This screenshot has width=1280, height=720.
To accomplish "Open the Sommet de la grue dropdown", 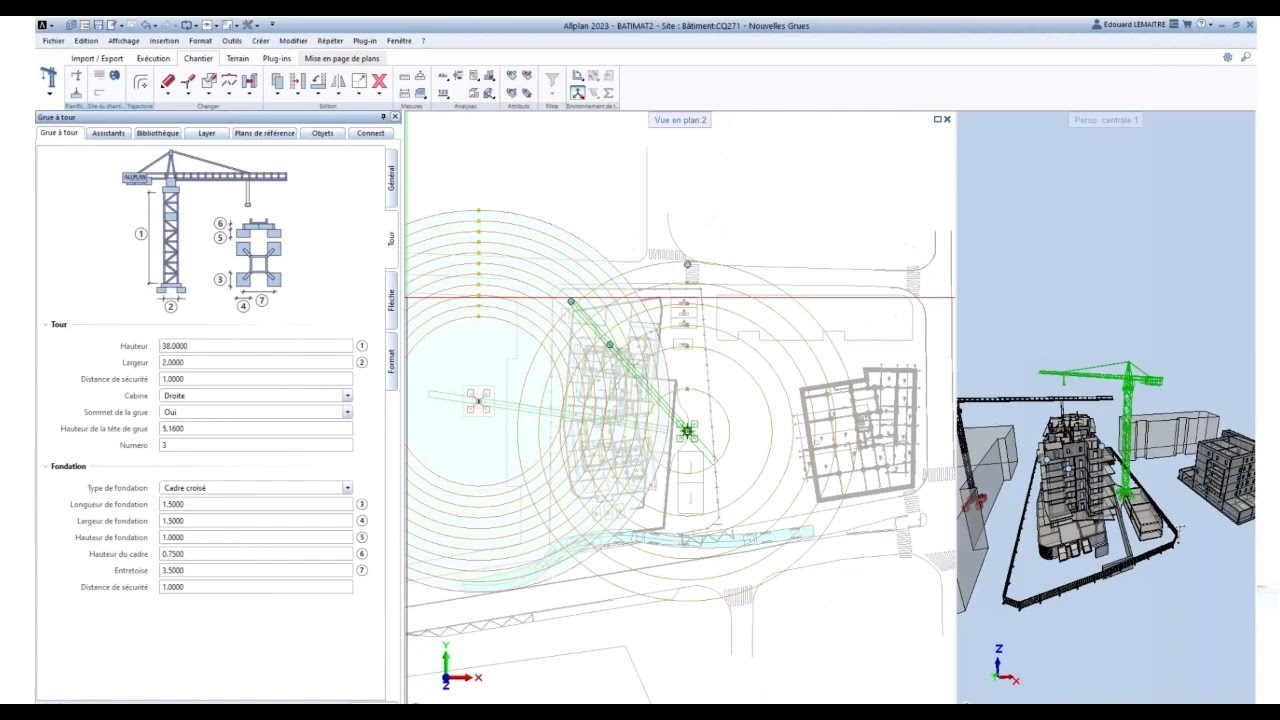I will 347,412.
